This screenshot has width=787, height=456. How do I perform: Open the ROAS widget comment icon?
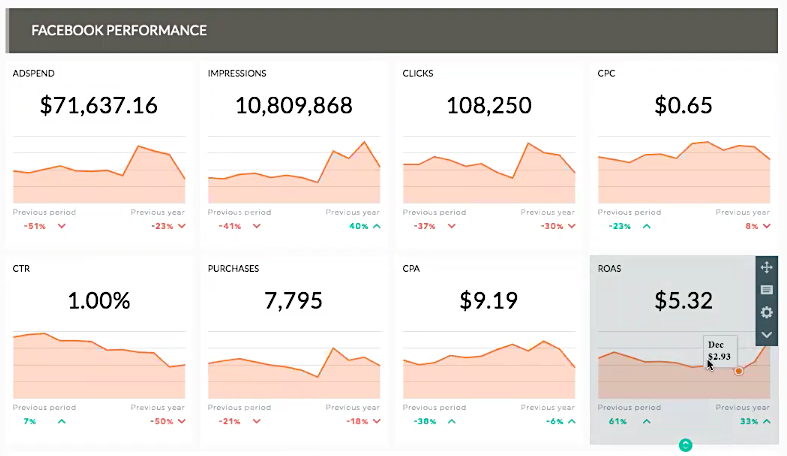pyautogui.click(x=766, y=290)
